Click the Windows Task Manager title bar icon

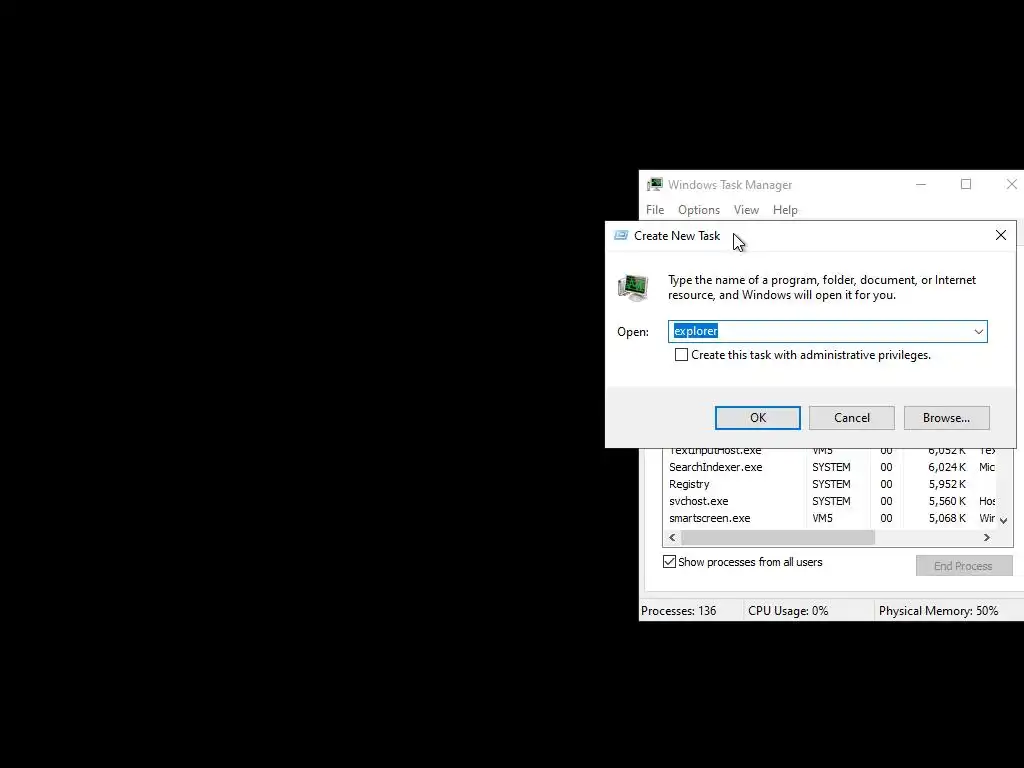(x=654, y=185)
